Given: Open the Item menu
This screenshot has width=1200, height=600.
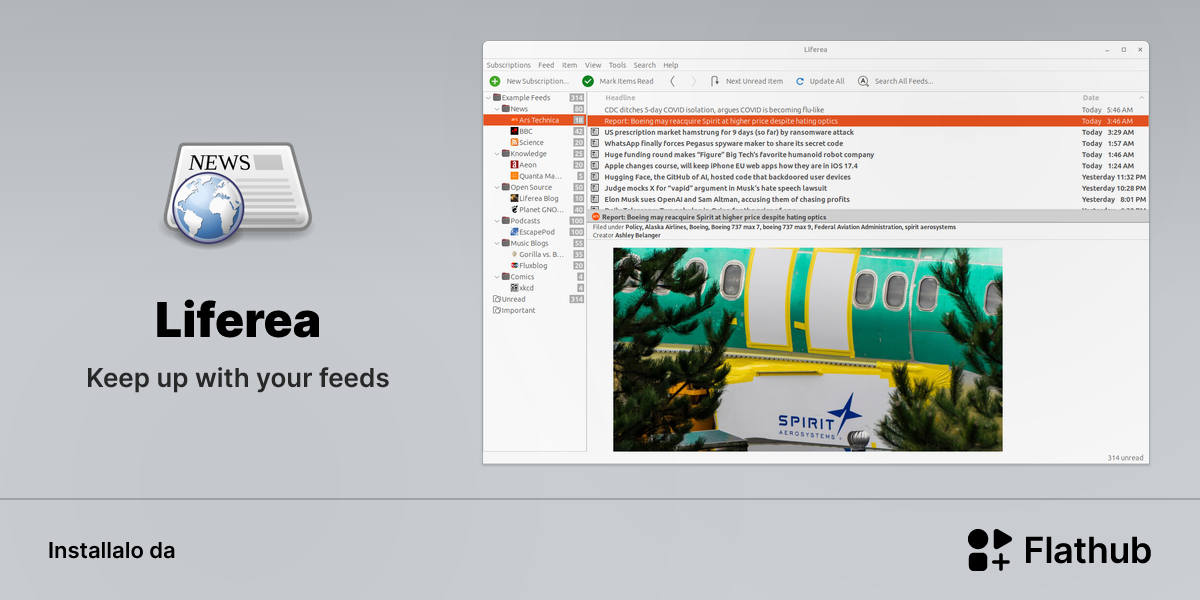Looking at the screenshot, I should (x=570, y=65).
